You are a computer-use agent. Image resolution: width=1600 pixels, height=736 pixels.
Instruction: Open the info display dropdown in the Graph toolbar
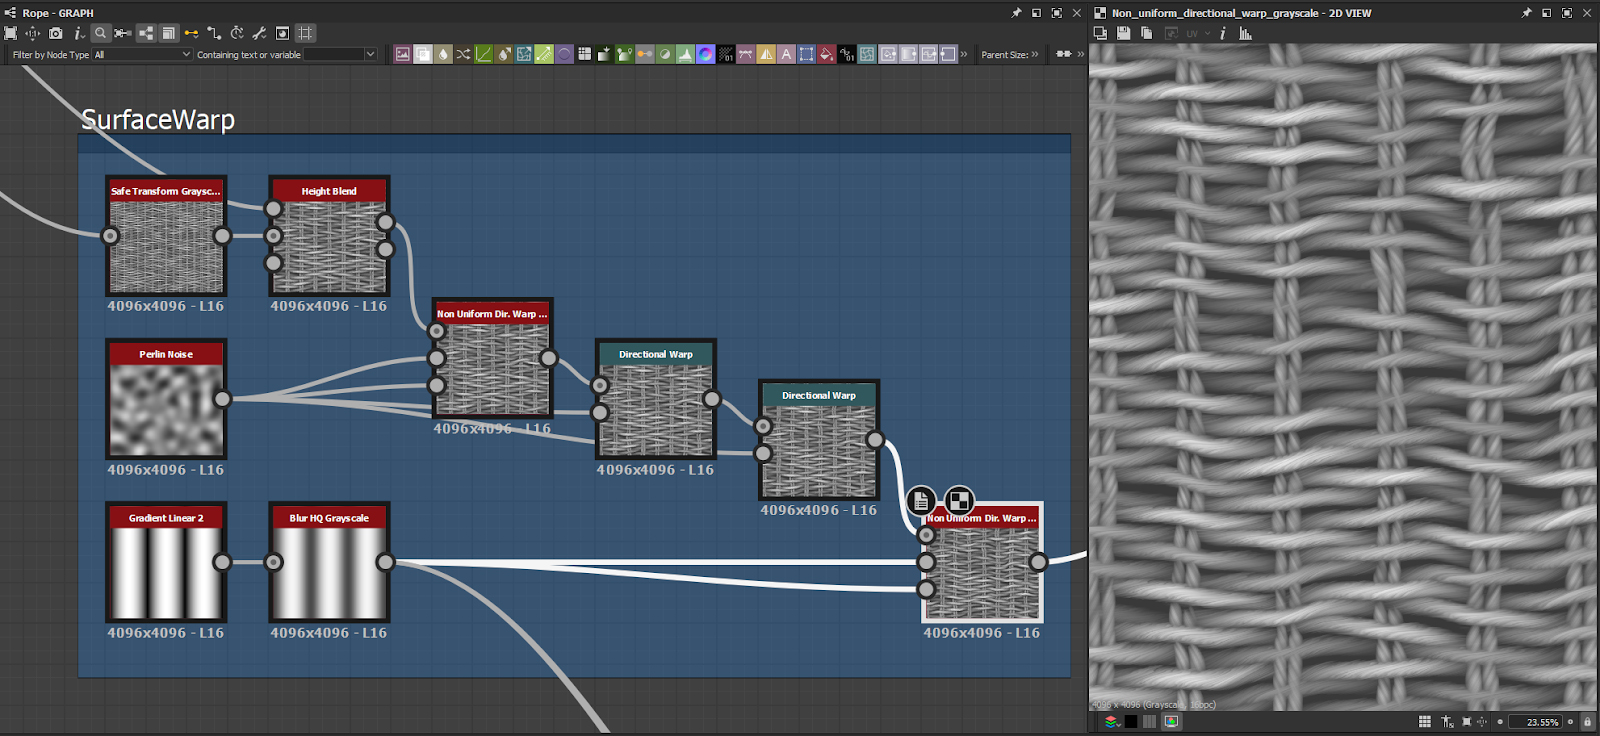[x=79, y=33]
